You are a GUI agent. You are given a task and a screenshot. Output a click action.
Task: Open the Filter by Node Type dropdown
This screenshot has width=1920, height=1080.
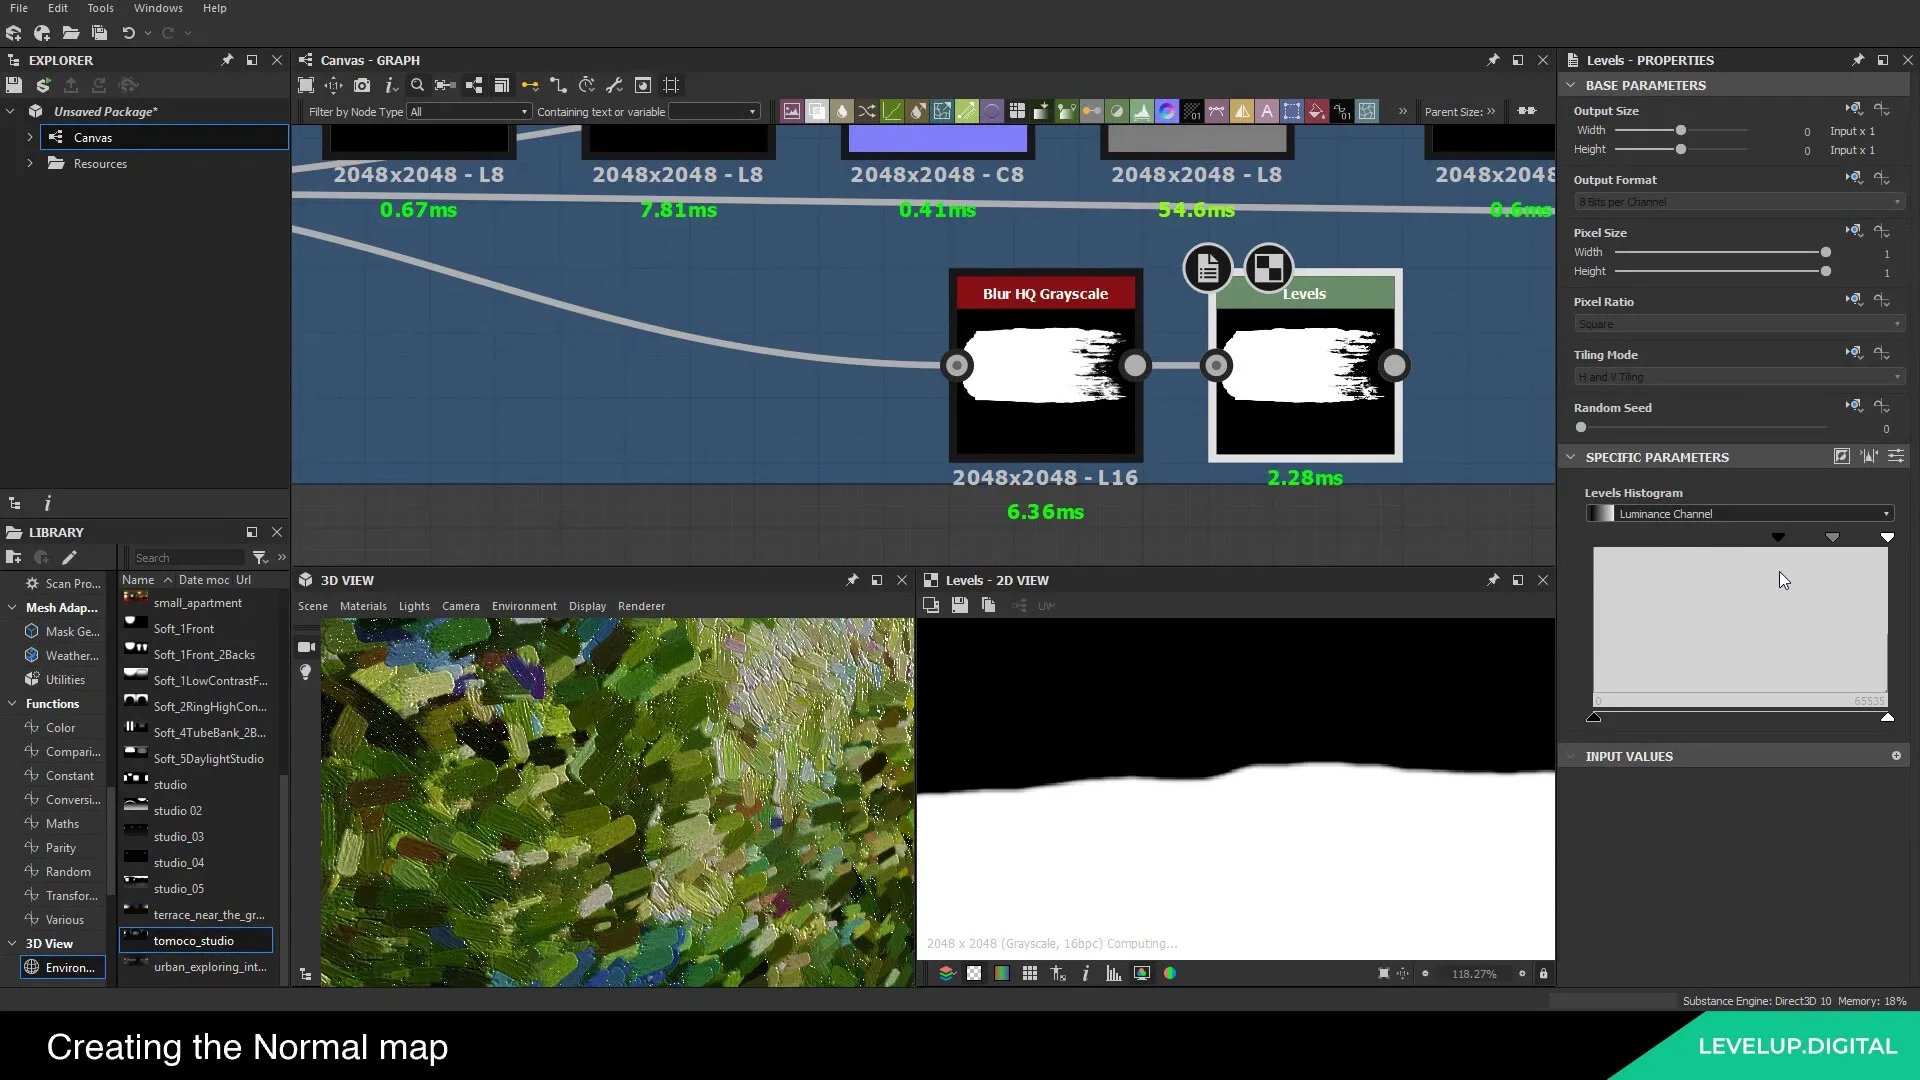(x=468, y=111)
